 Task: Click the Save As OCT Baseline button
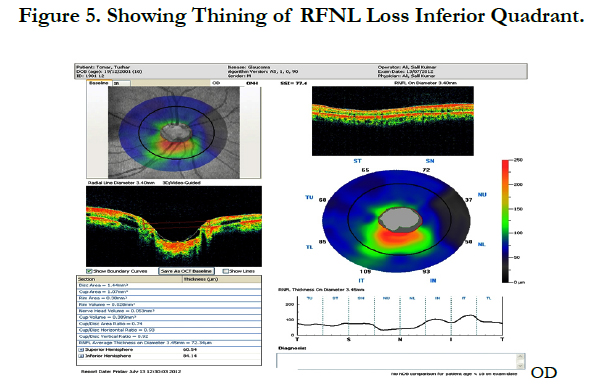click(x=186, y=271)
